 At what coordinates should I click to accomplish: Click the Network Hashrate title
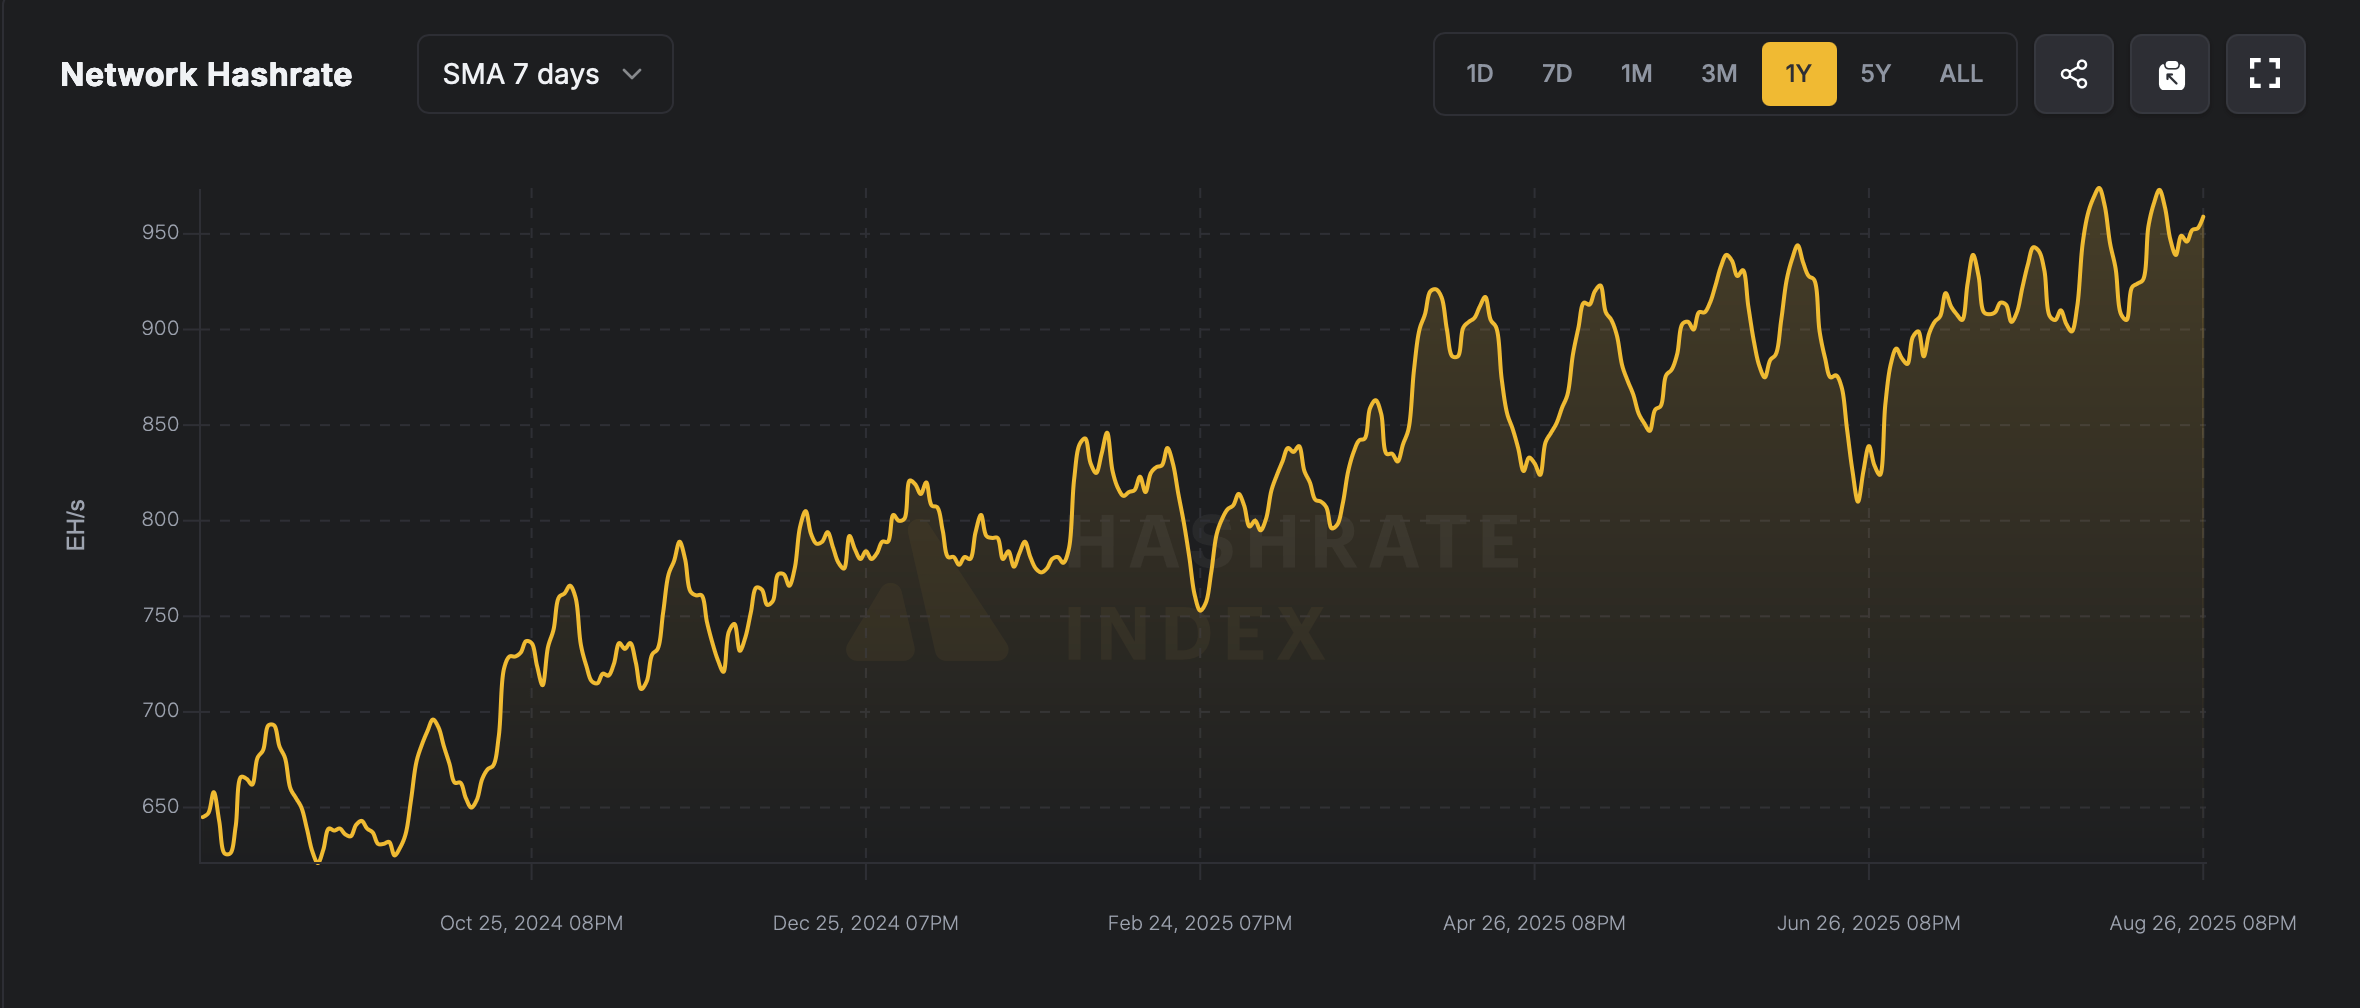point(206,74)
